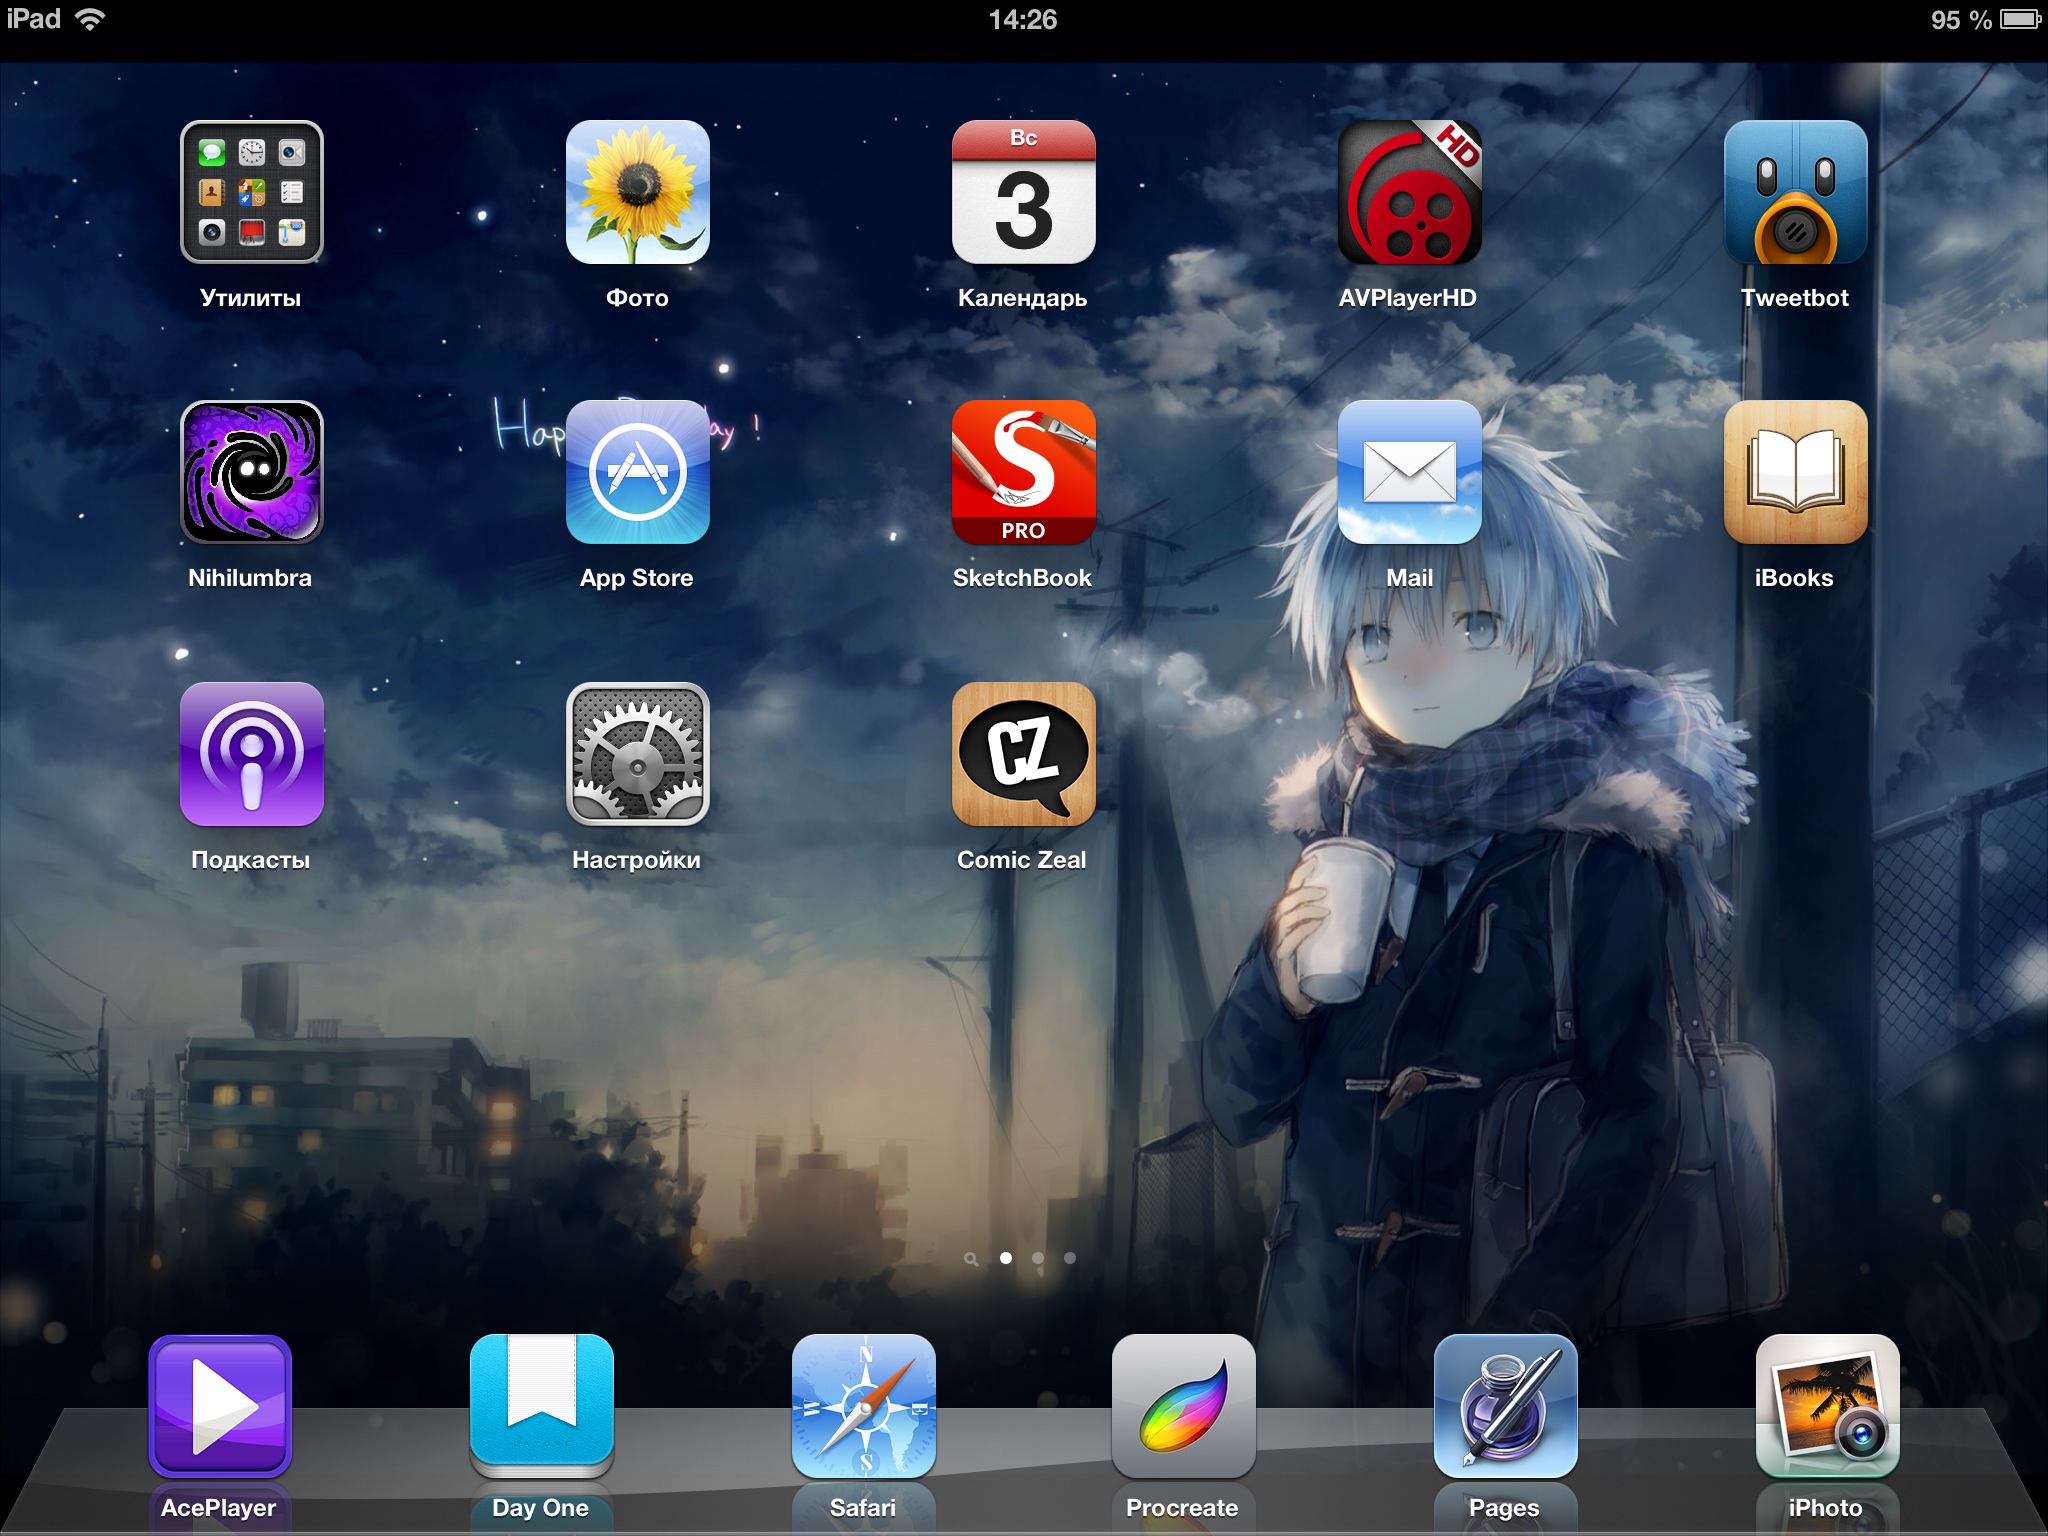Screen dimensions: 2048x1536
Task: Tap the 95 % battery text
Action: pos(1961,20)
